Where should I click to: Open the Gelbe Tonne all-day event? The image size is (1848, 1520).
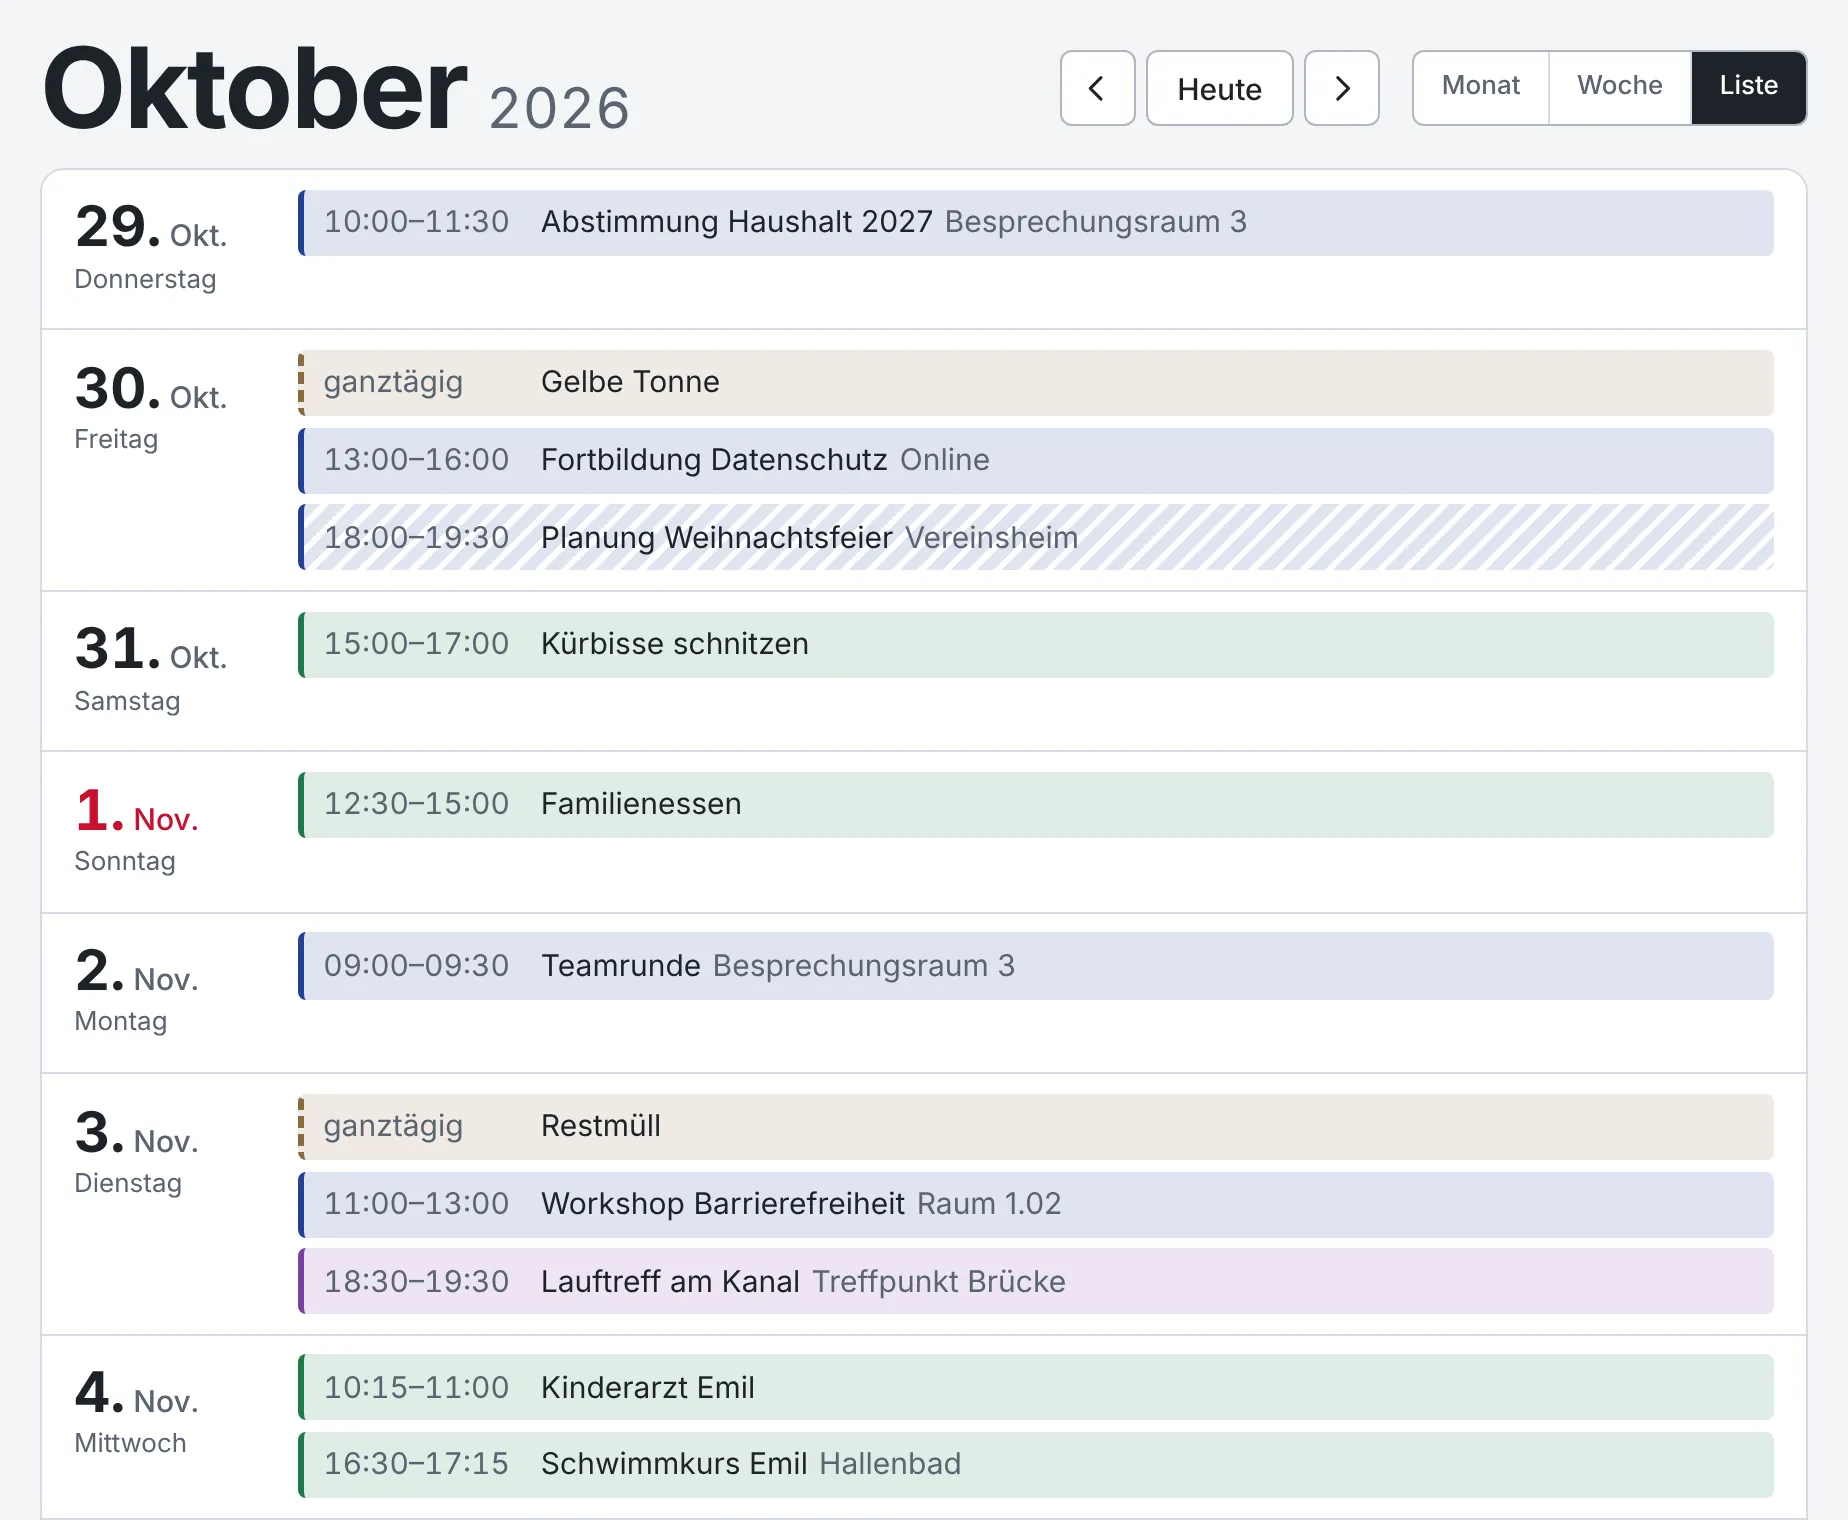tap(1036, 383)
